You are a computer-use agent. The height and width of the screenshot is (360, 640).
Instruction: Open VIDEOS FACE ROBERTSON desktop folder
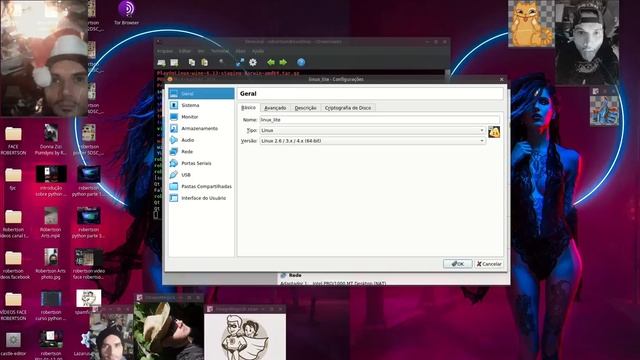click(x=13, y=306)
